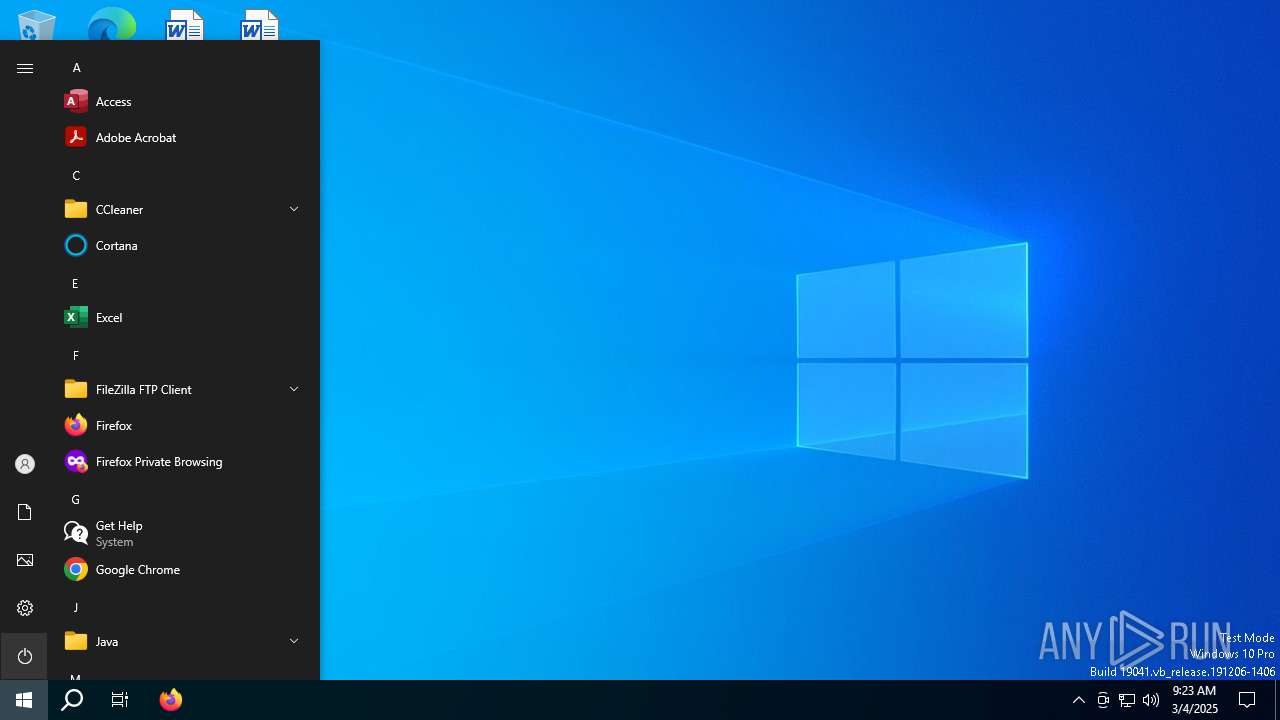Open the taskbar clock and date

(x=1194, y=700)
